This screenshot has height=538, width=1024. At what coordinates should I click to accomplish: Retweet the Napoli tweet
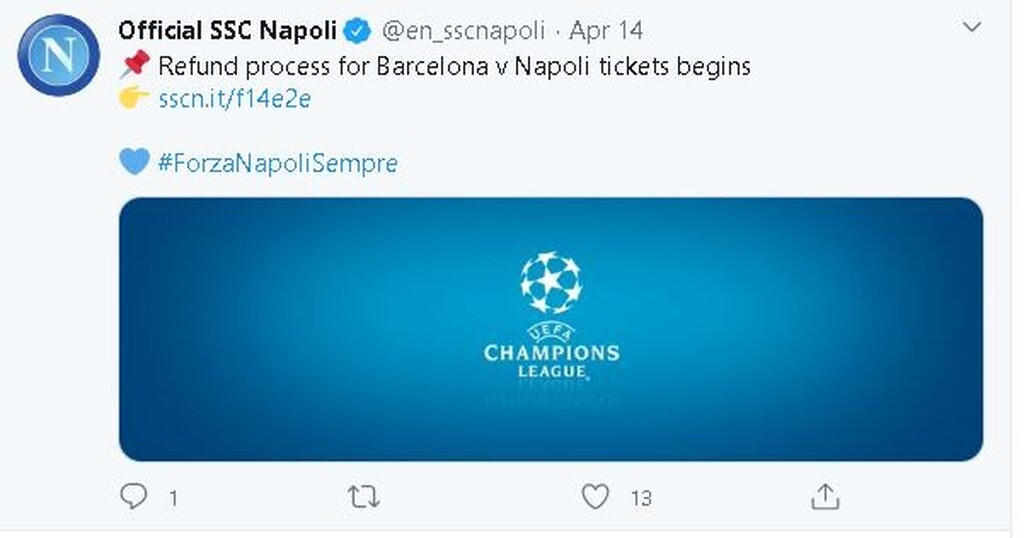click(x=364, y=496)
